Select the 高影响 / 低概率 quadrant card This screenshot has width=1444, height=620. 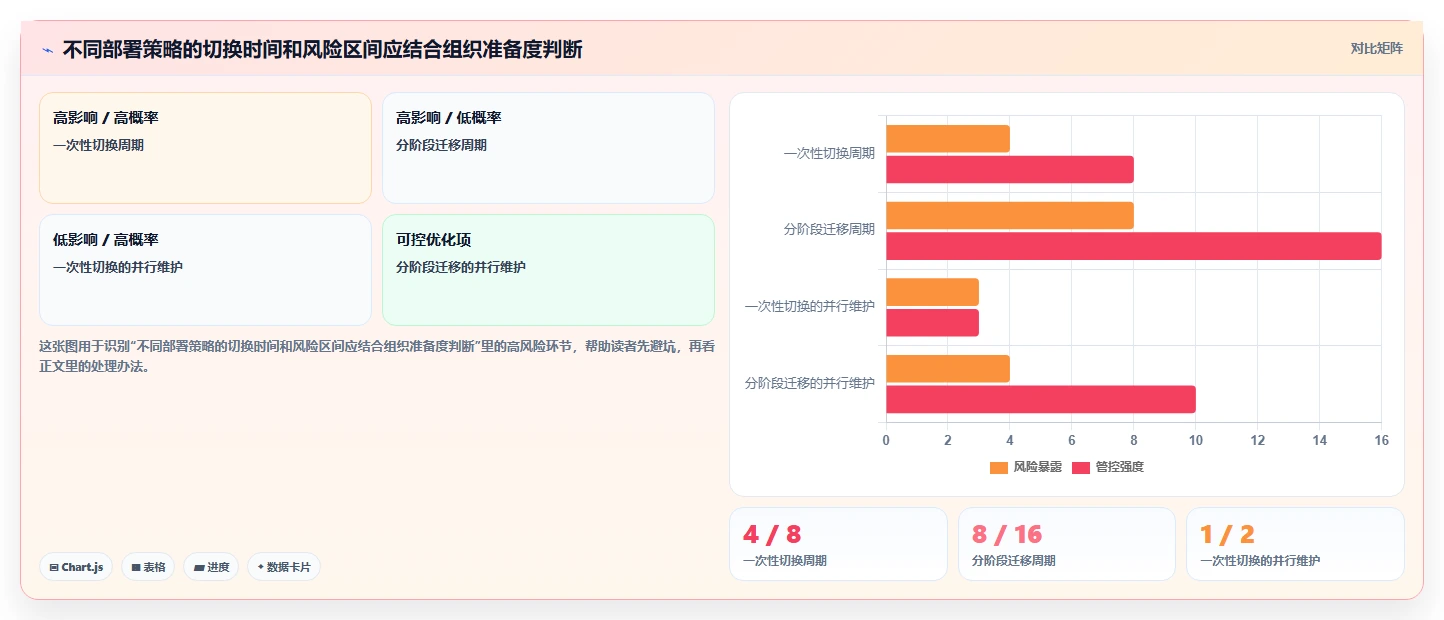pyautogui.click(x=548, y=148)
